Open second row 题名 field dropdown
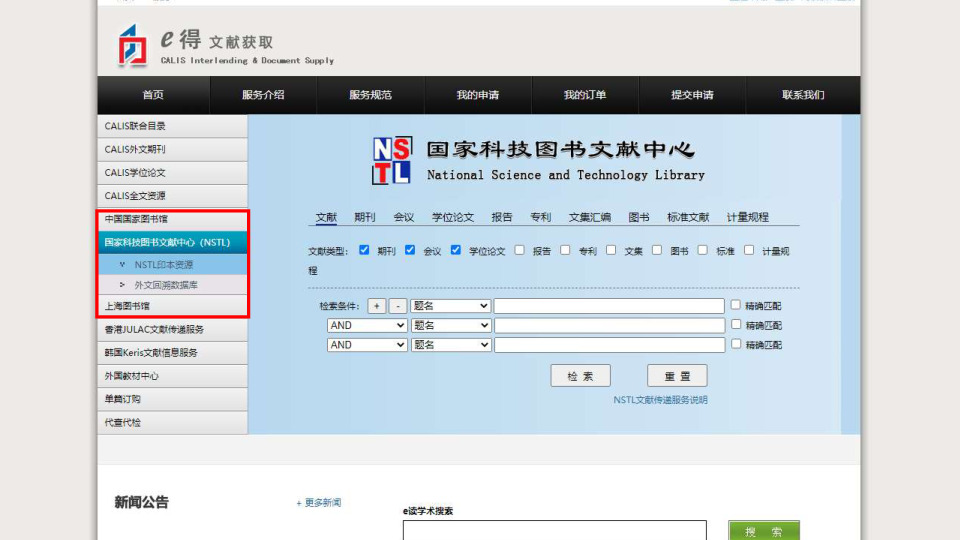Image resolution: width=960 pixels, height=540 pixels. coord(451,325)
